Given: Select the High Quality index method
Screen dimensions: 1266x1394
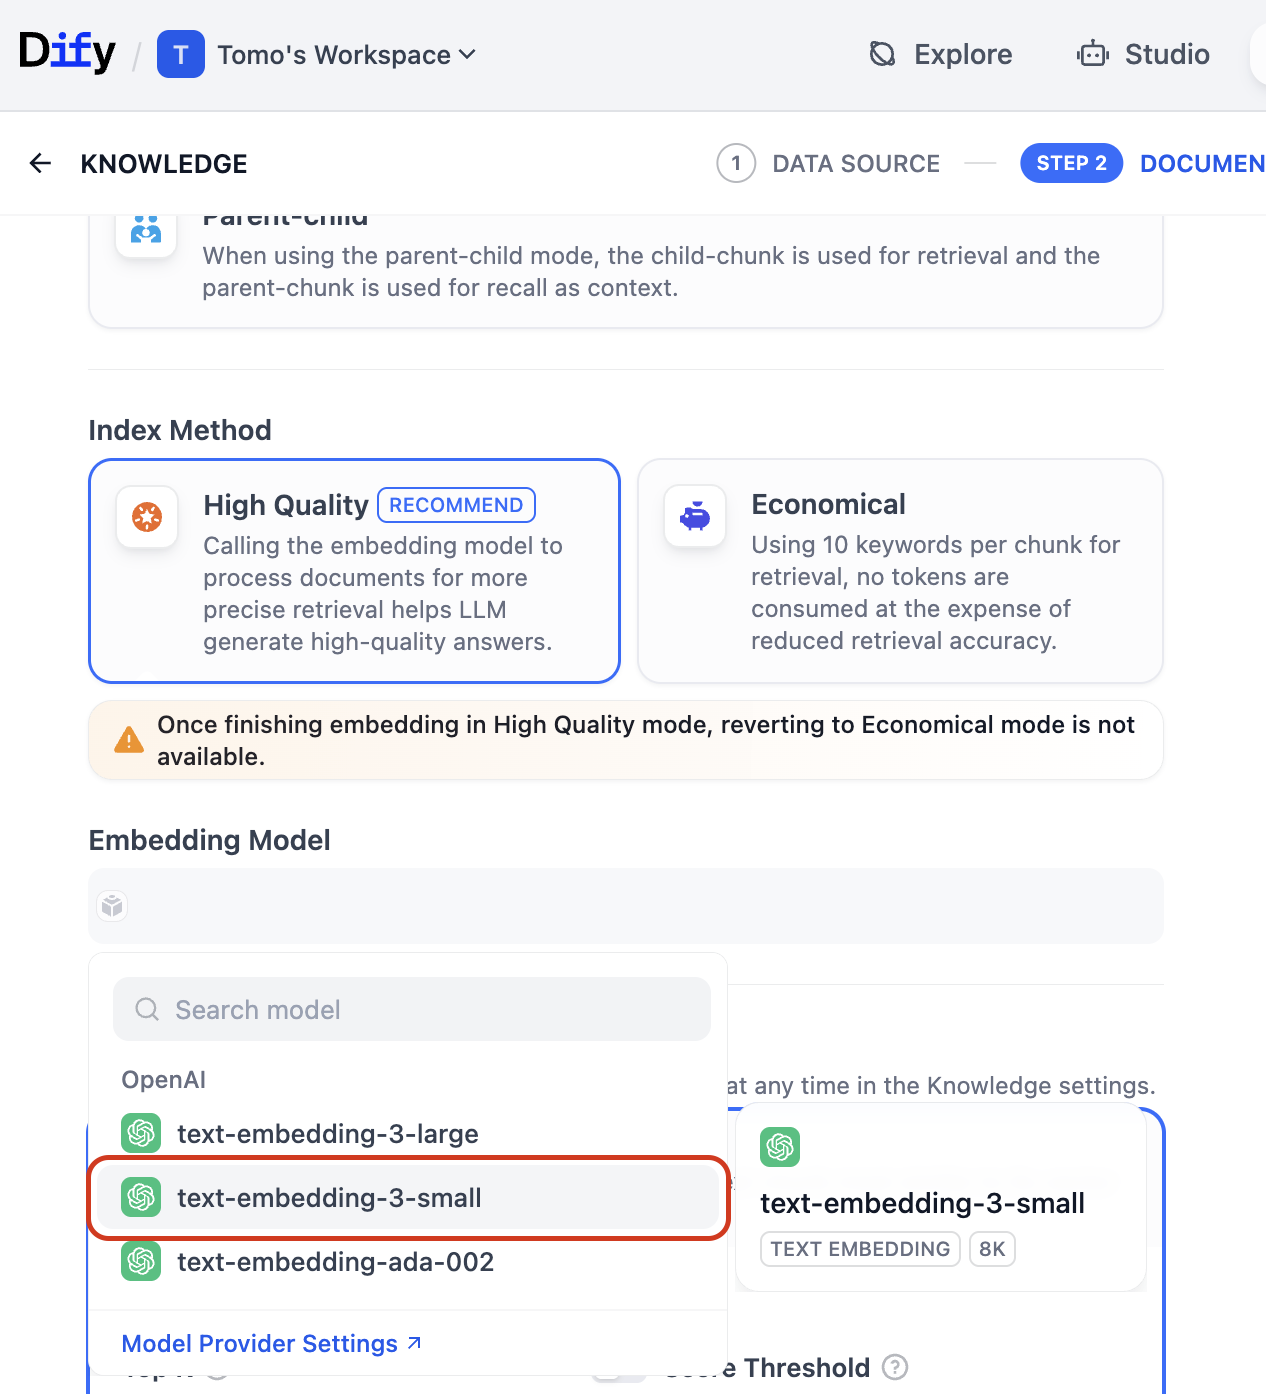Looking at the screenshot, I should tap(354, 571).
